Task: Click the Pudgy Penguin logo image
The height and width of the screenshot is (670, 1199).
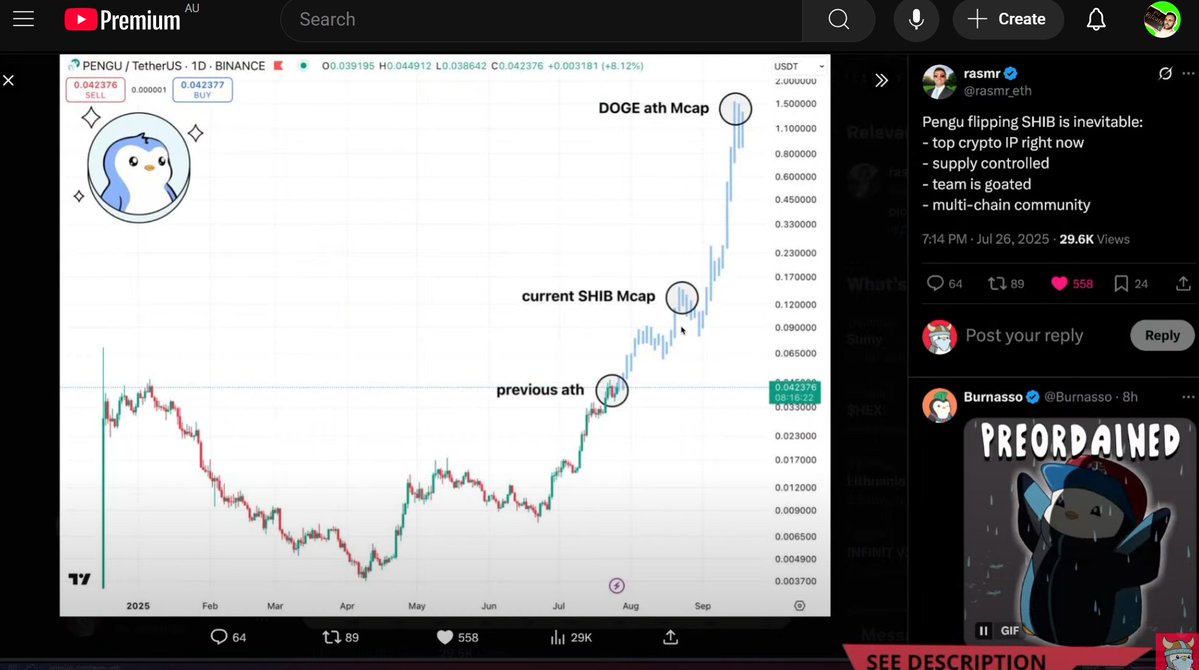Action: tap(139, 168)
